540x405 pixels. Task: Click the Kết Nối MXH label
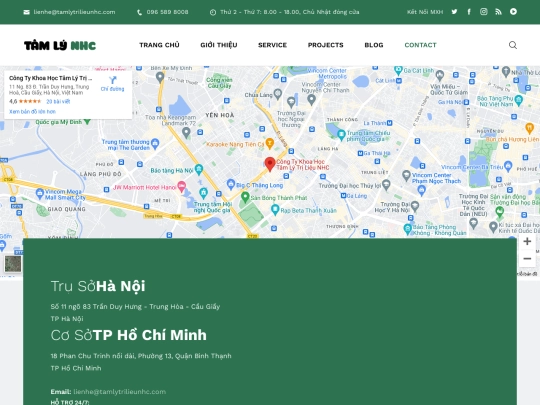coord(425,12)
